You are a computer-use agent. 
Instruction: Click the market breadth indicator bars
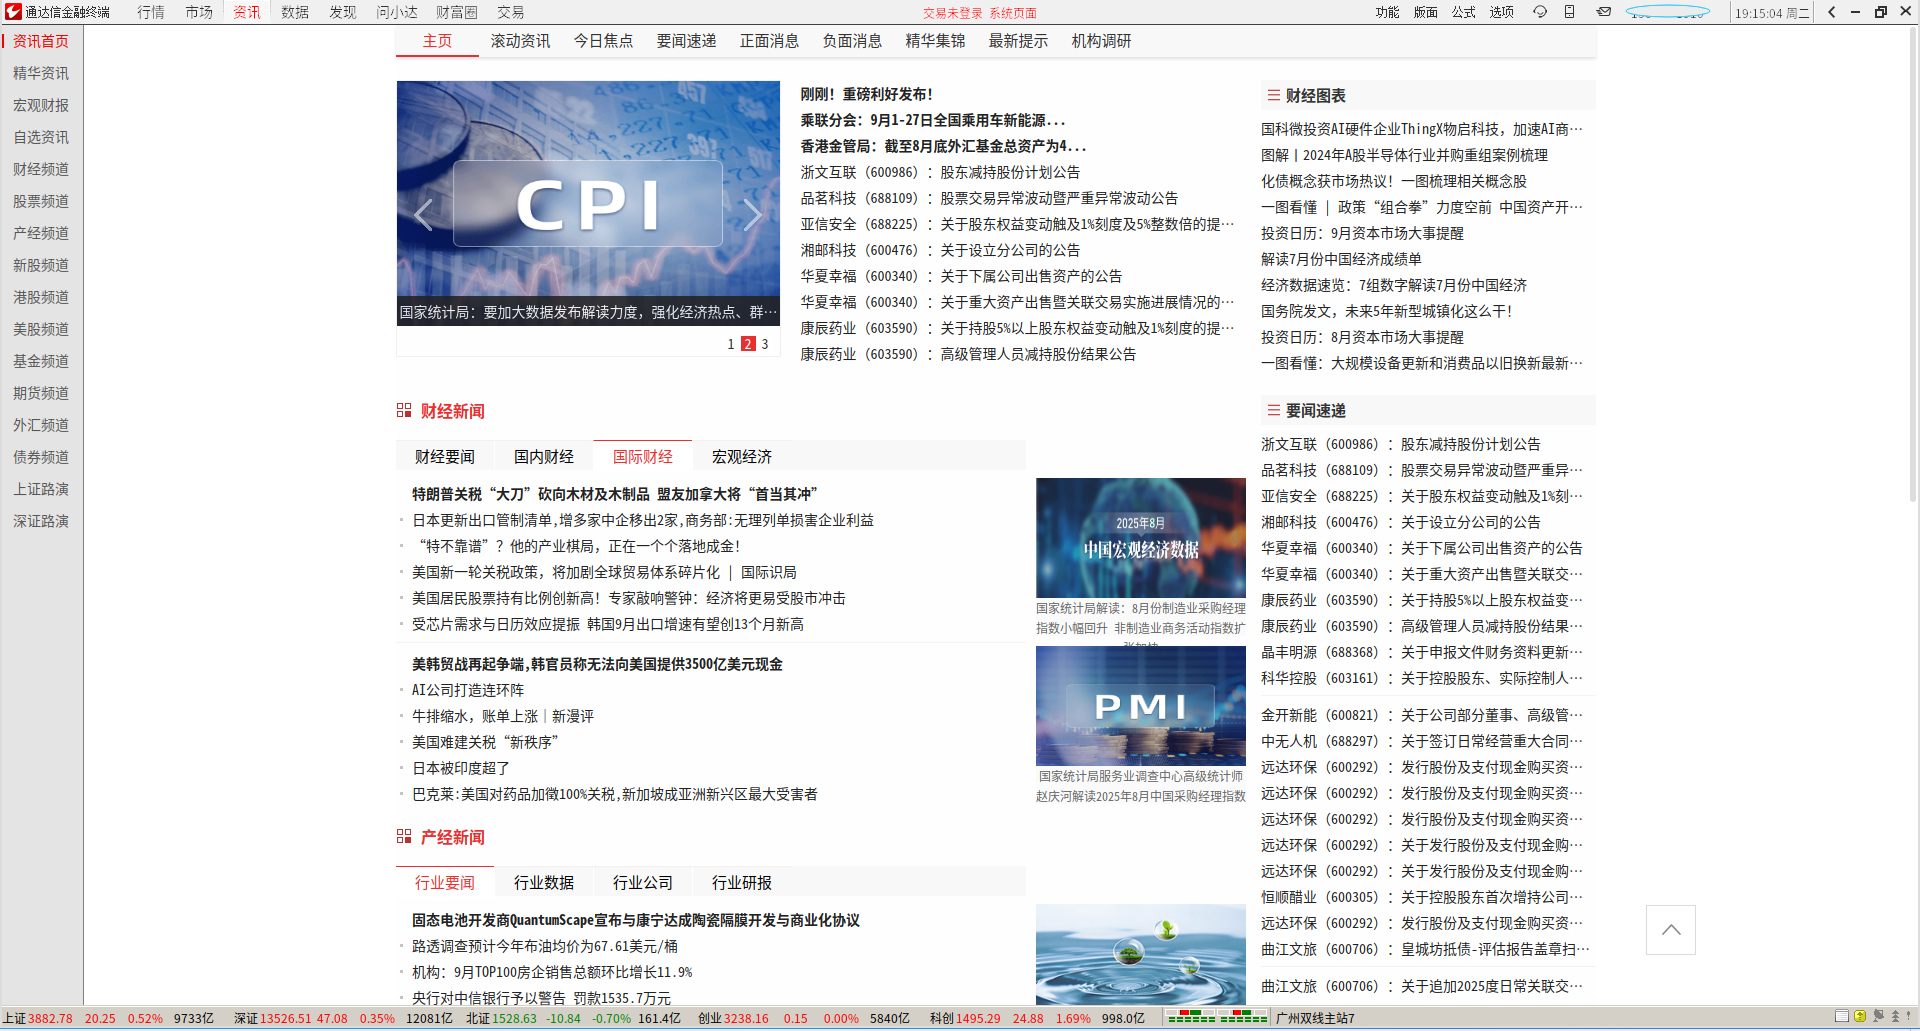pyautogui.click(x=1217, y=1017)
